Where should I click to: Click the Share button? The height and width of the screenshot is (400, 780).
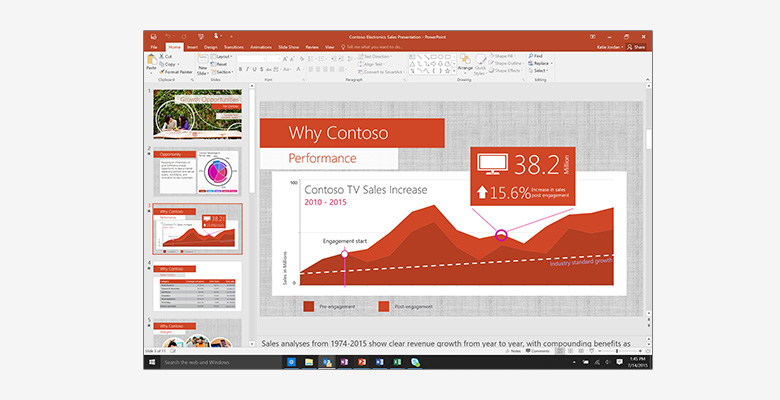point(636,47)
